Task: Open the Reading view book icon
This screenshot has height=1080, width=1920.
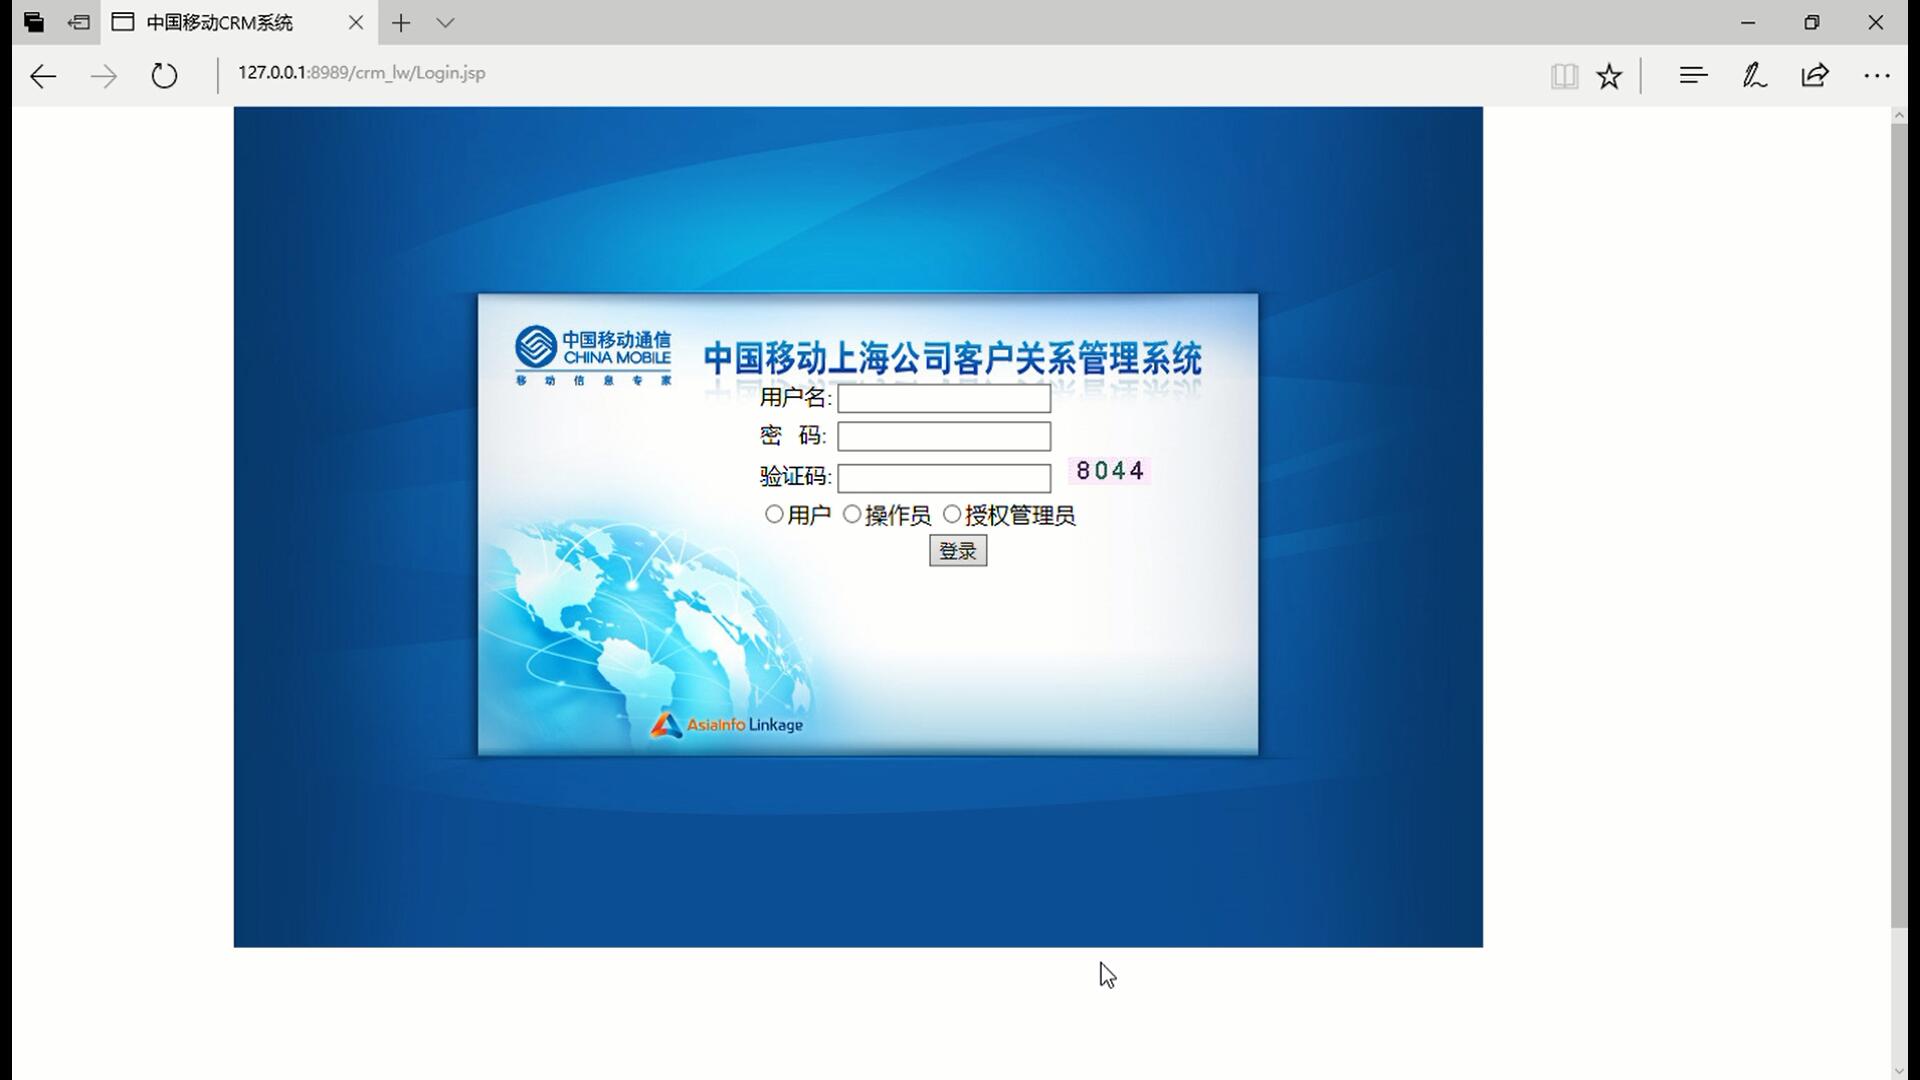Action: tap(1564, 76)
